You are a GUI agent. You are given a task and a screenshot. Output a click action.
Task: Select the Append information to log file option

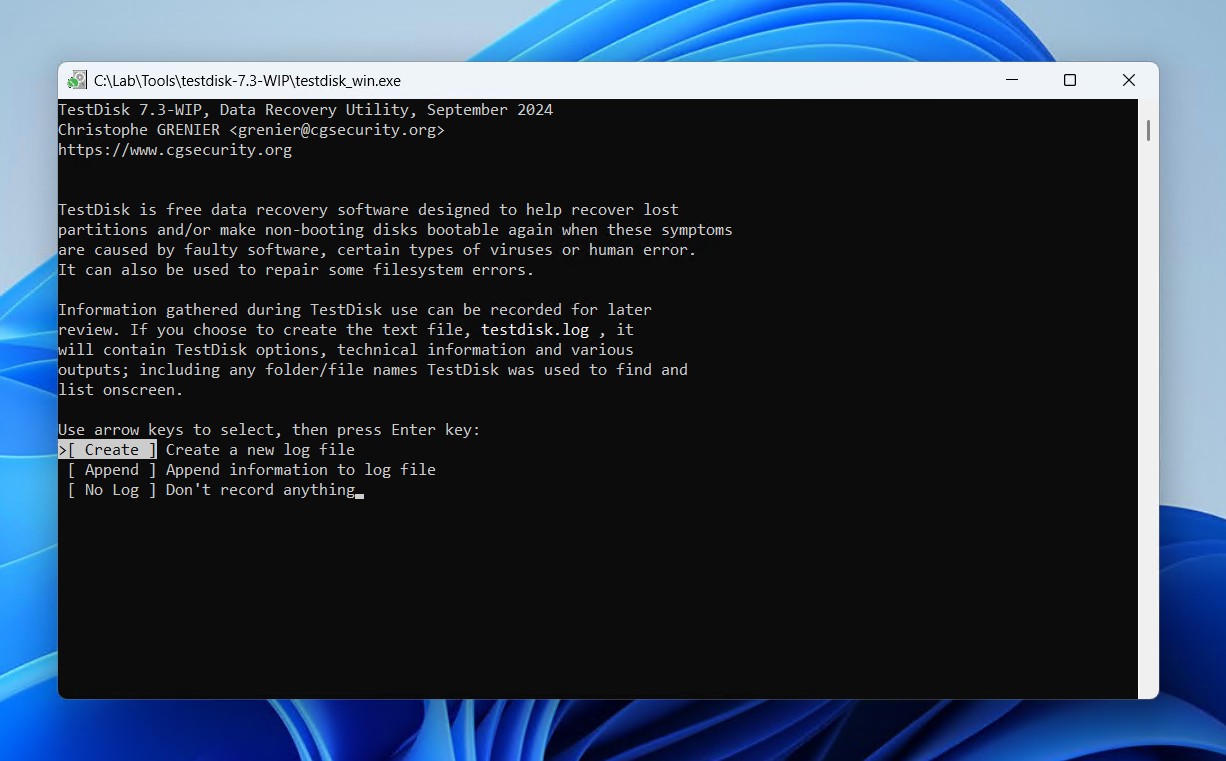click(111, 469)
